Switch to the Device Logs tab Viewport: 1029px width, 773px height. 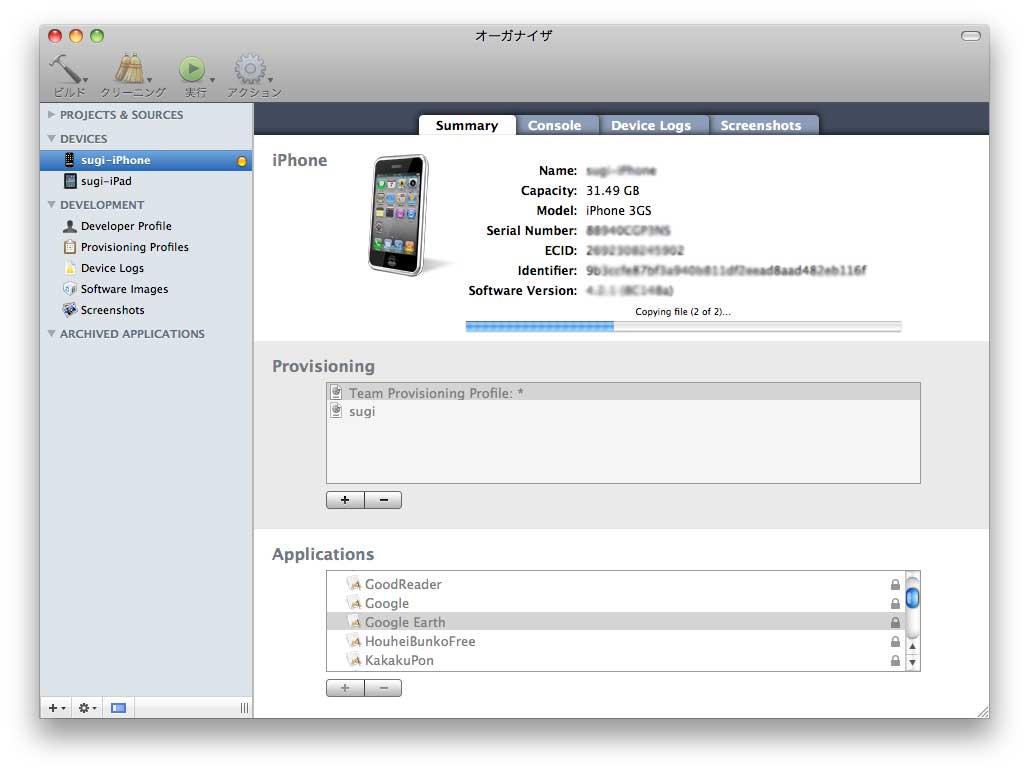coord(650,125)
